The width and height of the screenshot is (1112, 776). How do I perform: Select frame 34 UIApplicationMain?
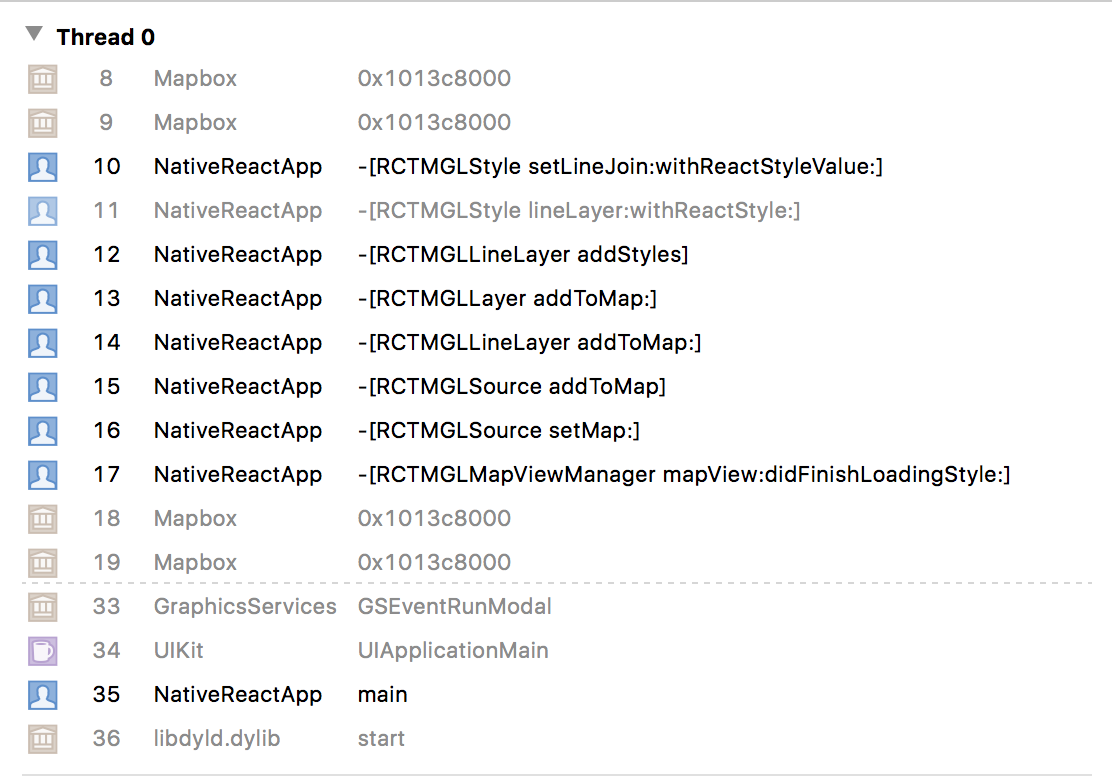pyautogui.click(x=452, y=650)
